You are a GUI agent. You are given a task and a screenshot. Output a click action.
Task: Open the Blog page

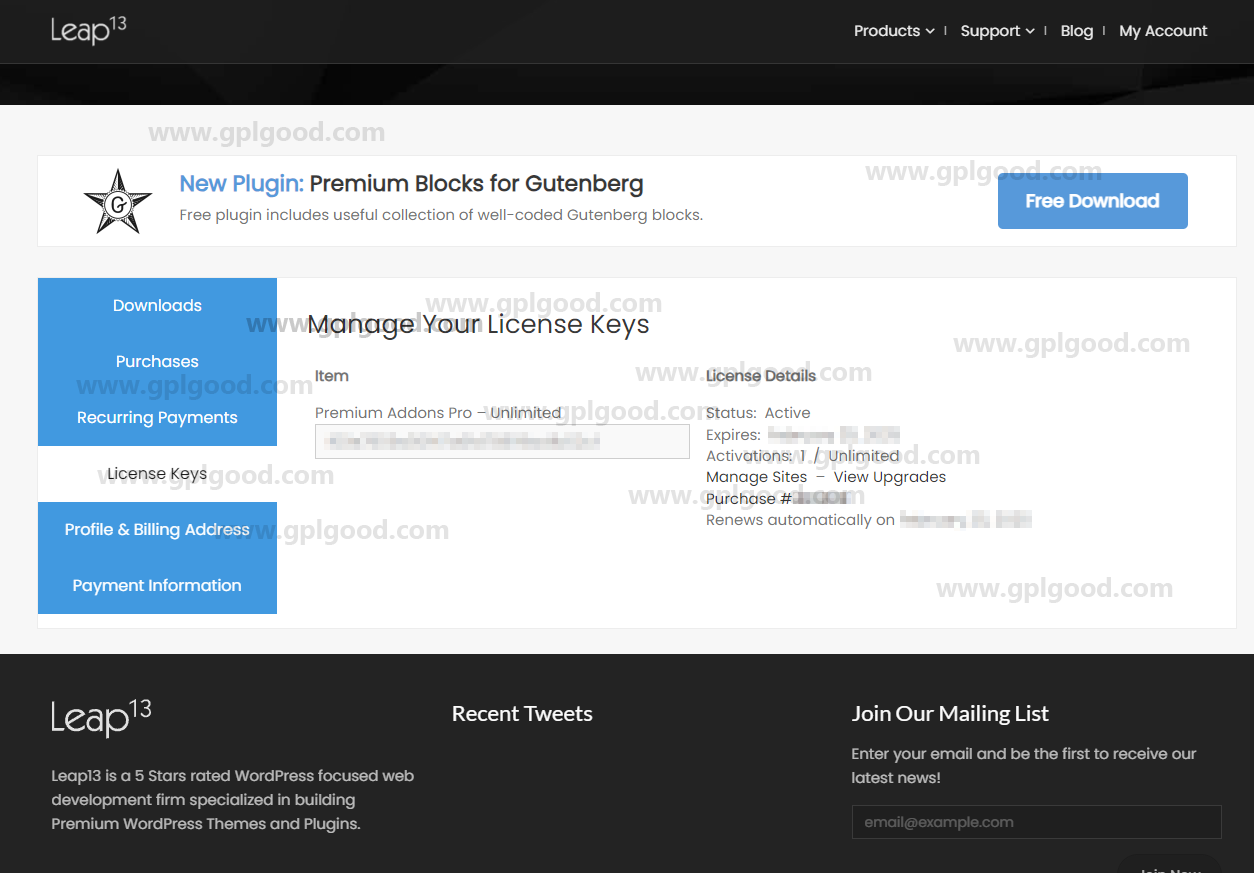point(1076,31)
